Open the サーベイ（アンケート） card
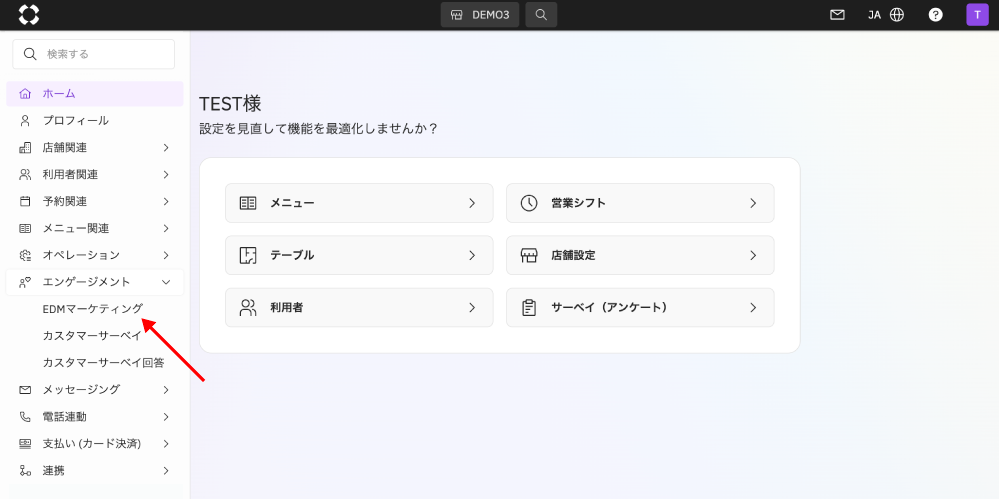1000x499 pixels. point(639,308)
